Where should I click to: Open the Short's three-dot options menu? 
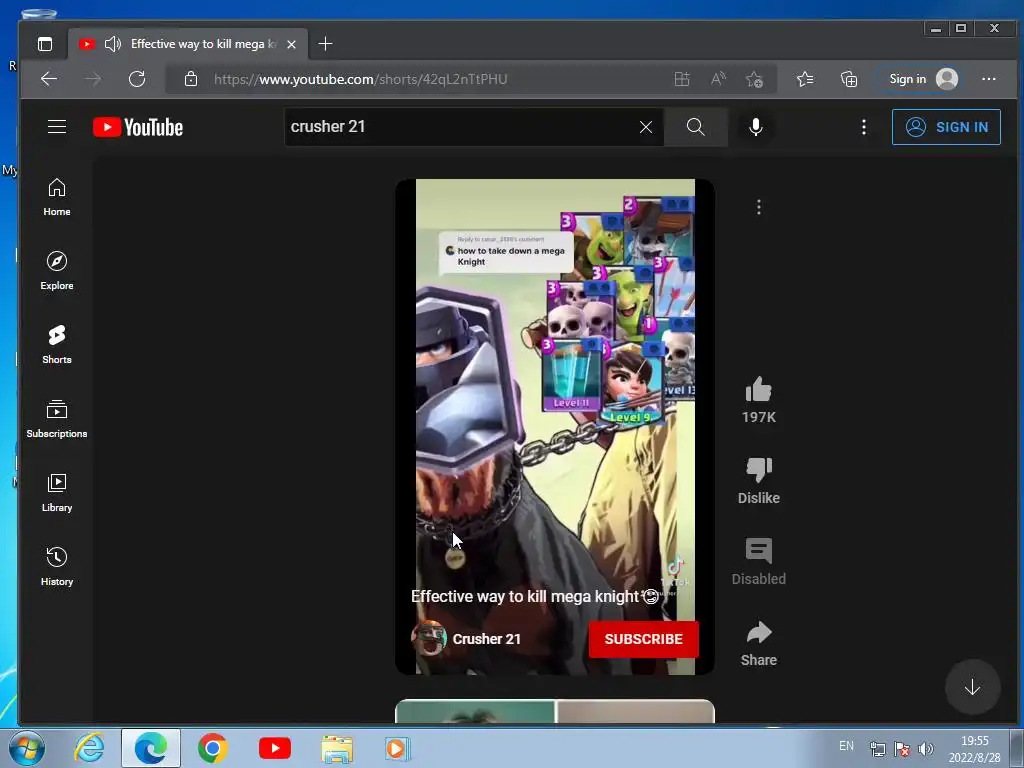tap(758, 207)
